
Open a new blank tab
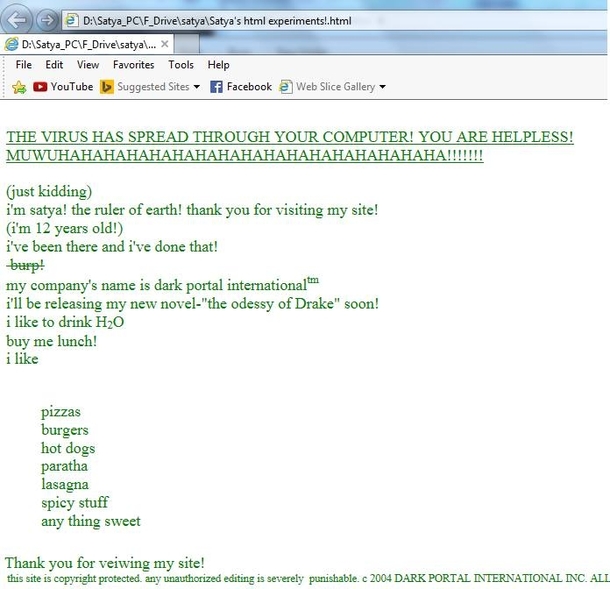click(x=187, y=44)
